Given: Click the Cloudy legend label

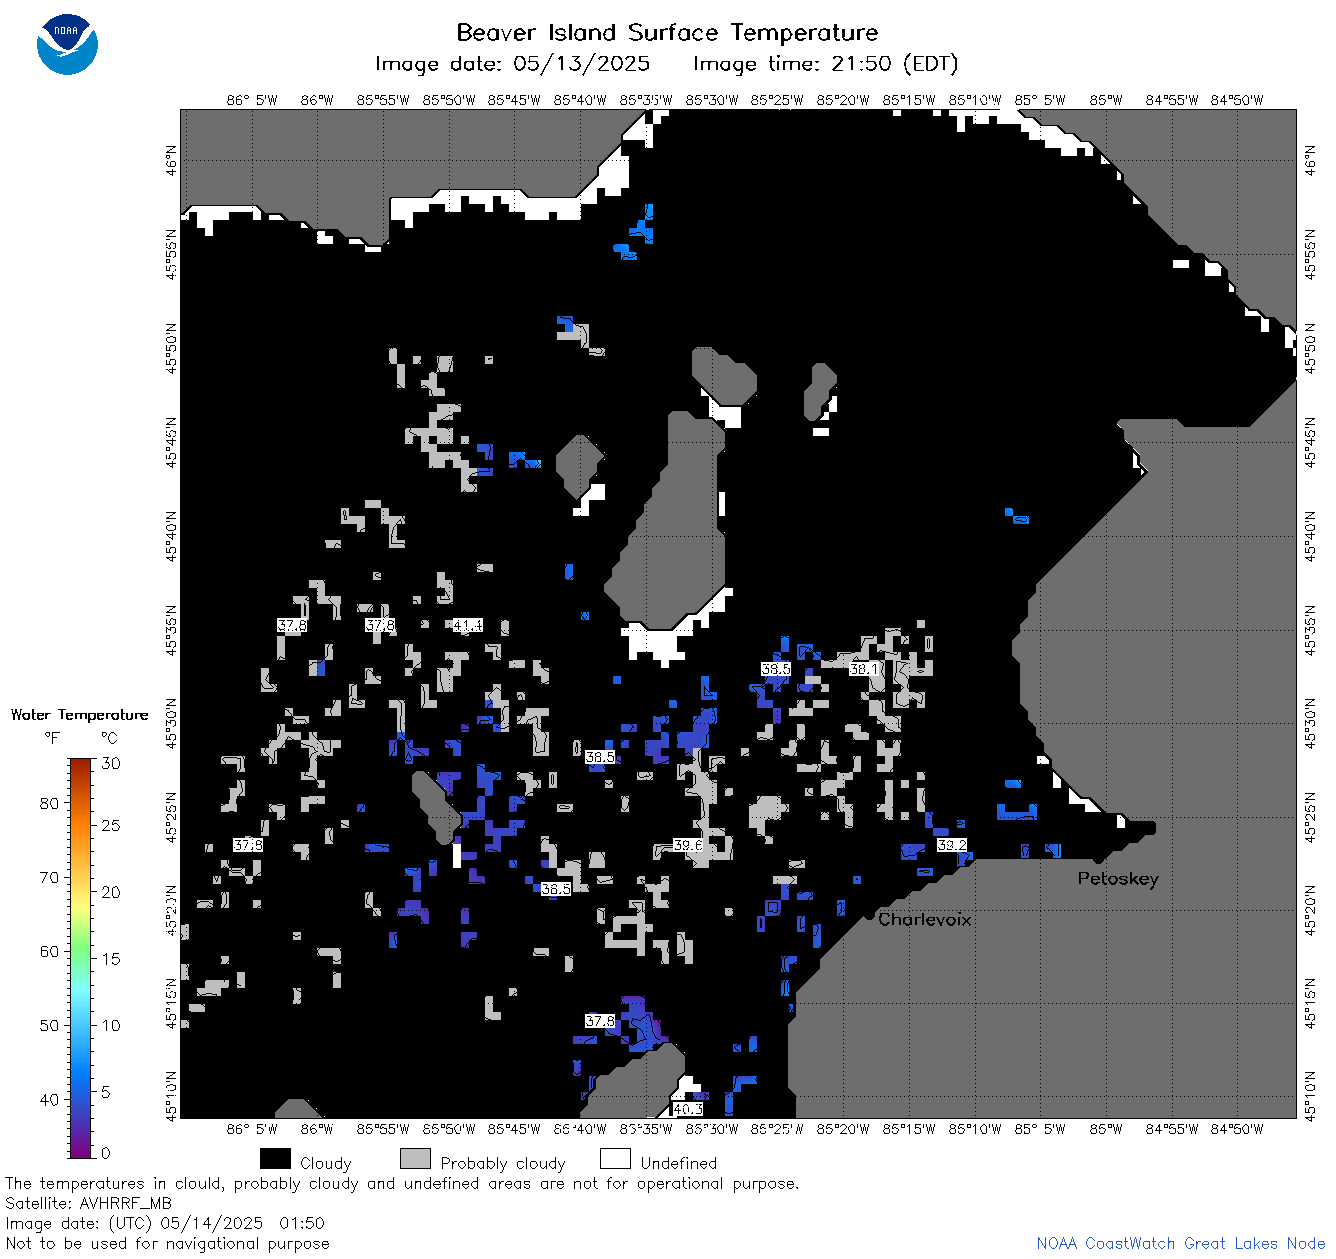Looking at the screenshot, I should click(x=326, y=1163).
